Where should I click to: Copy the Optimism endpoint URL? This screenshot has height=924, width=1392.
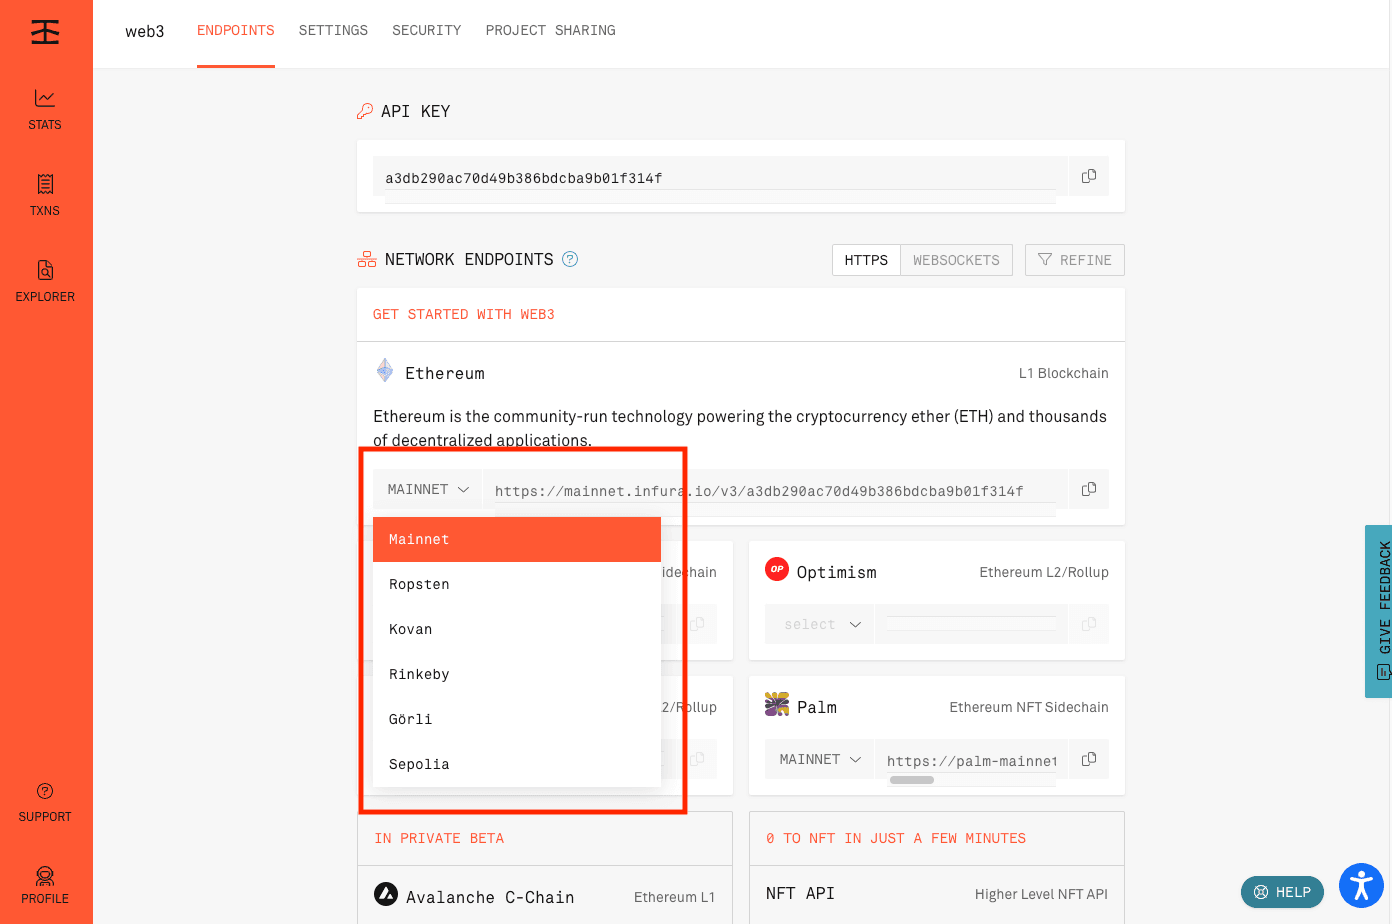[x=1089, y=624]
